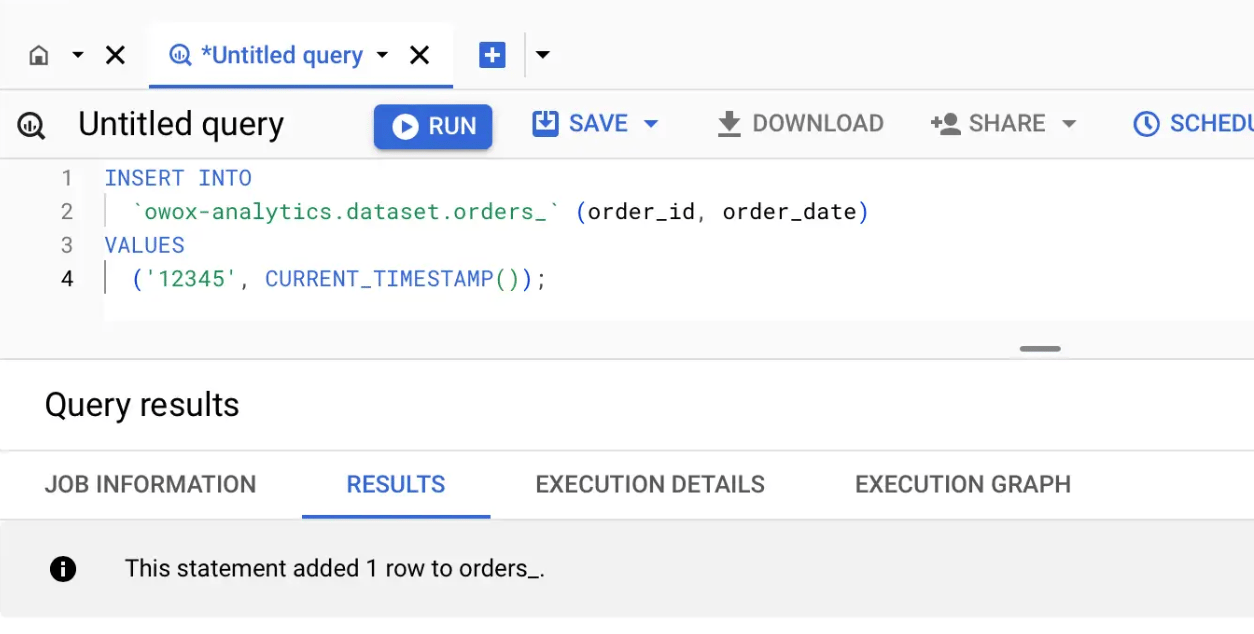Click the panel resize handle below editor
This screenshot has height=634, width=1254.
coord(1040,349)
